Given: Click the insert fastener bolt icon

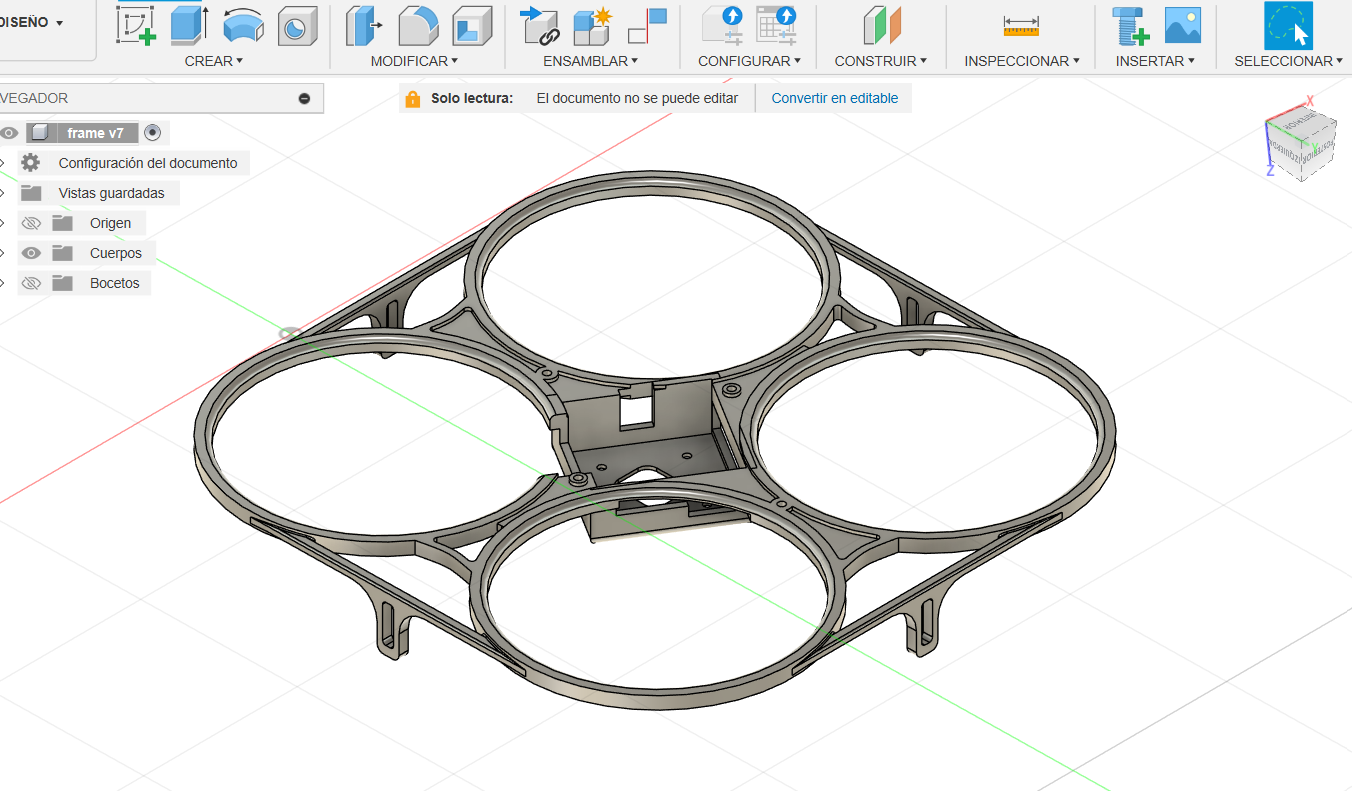Looking at the screenshot, I should tap(1130, 25).
